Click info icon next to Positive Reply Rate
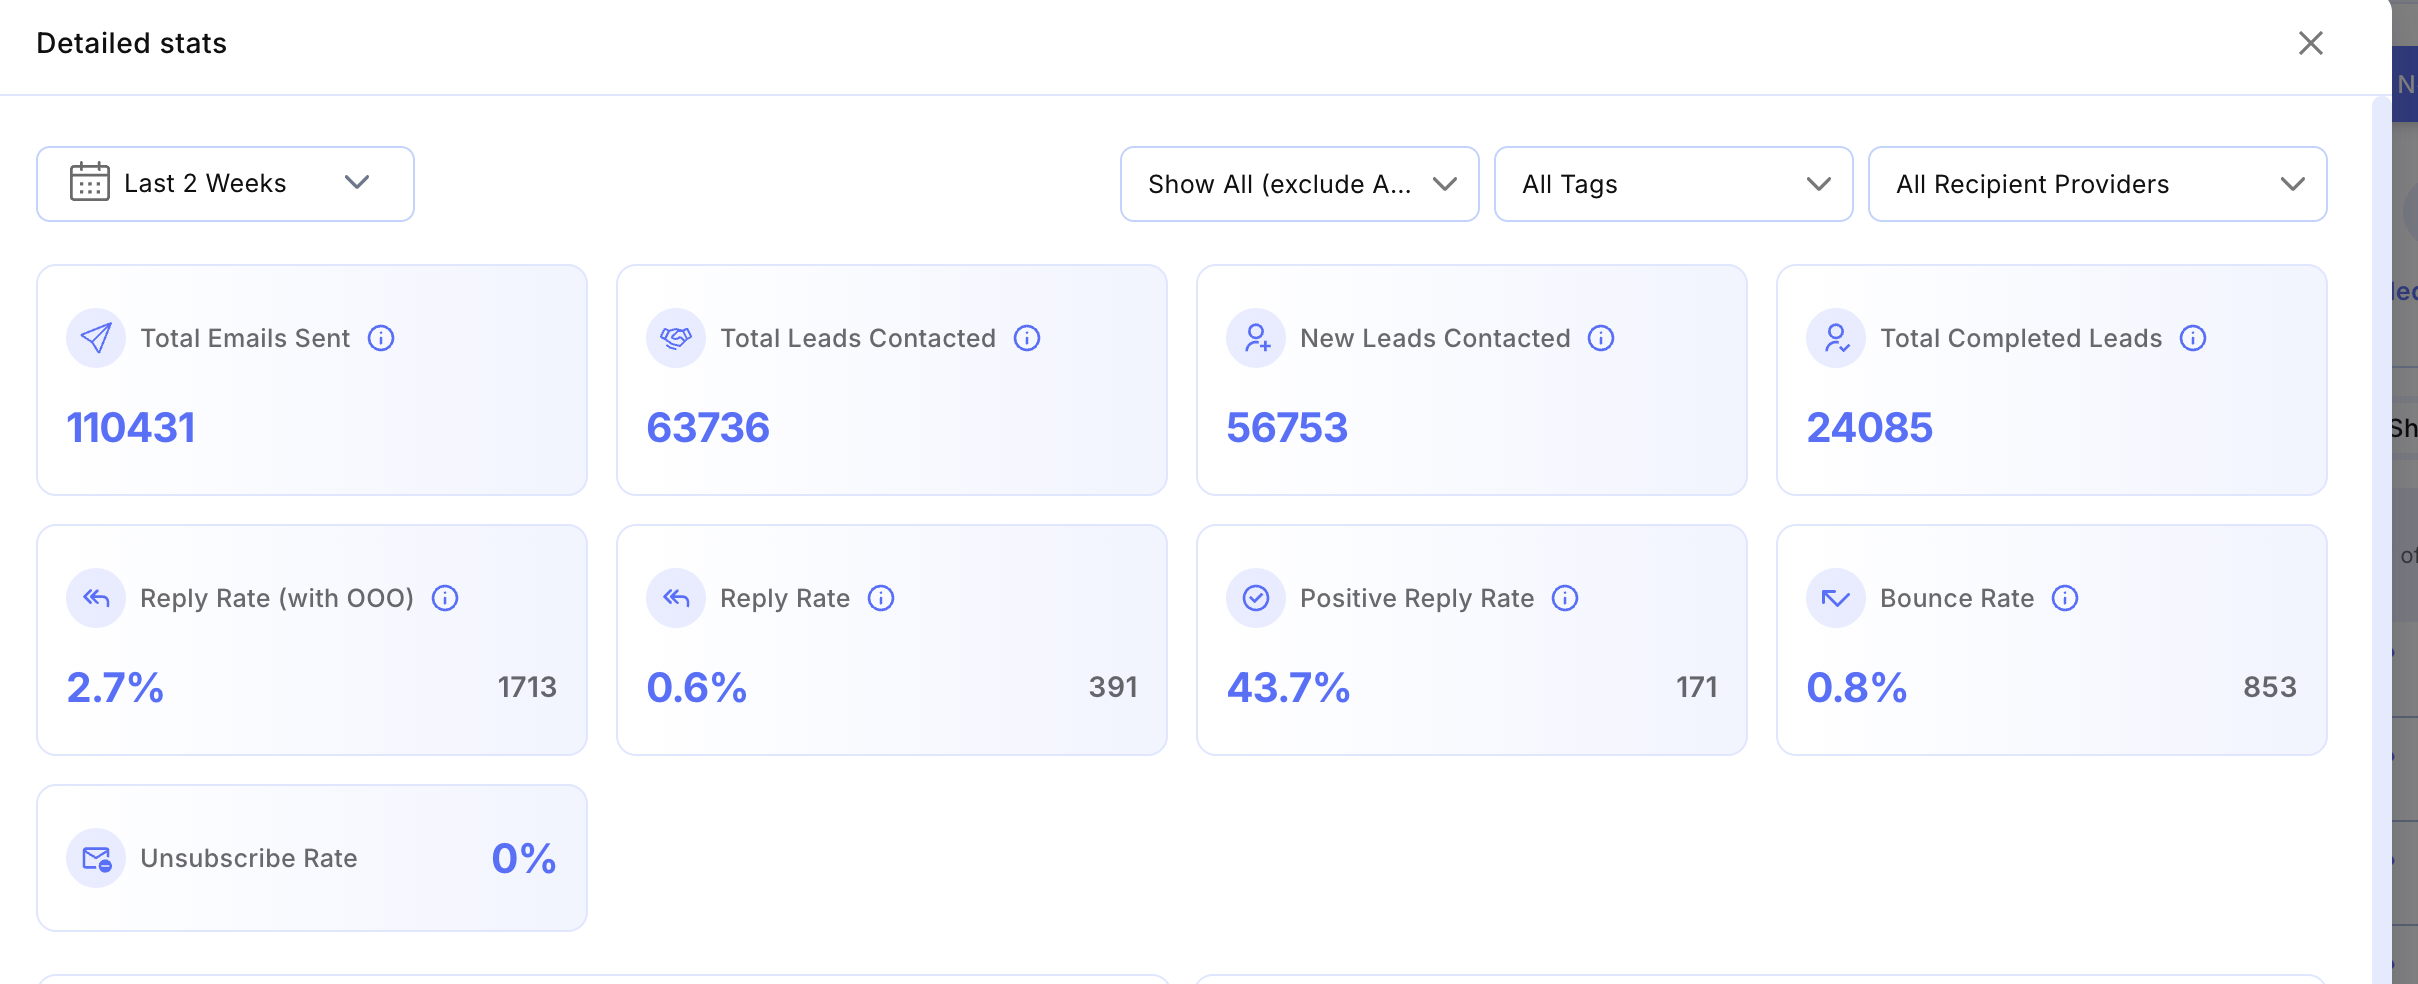 [x=1565, y=598]
